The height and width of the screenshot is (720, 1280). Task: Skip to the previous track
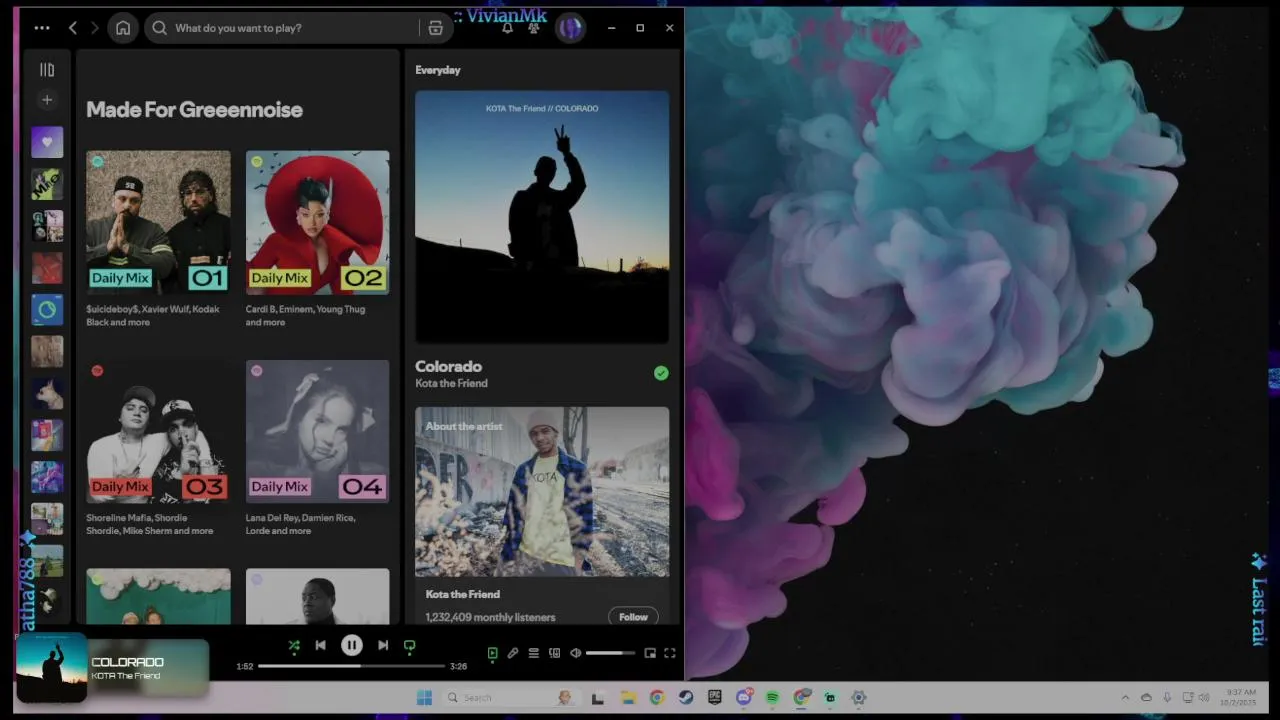[320, 646]
